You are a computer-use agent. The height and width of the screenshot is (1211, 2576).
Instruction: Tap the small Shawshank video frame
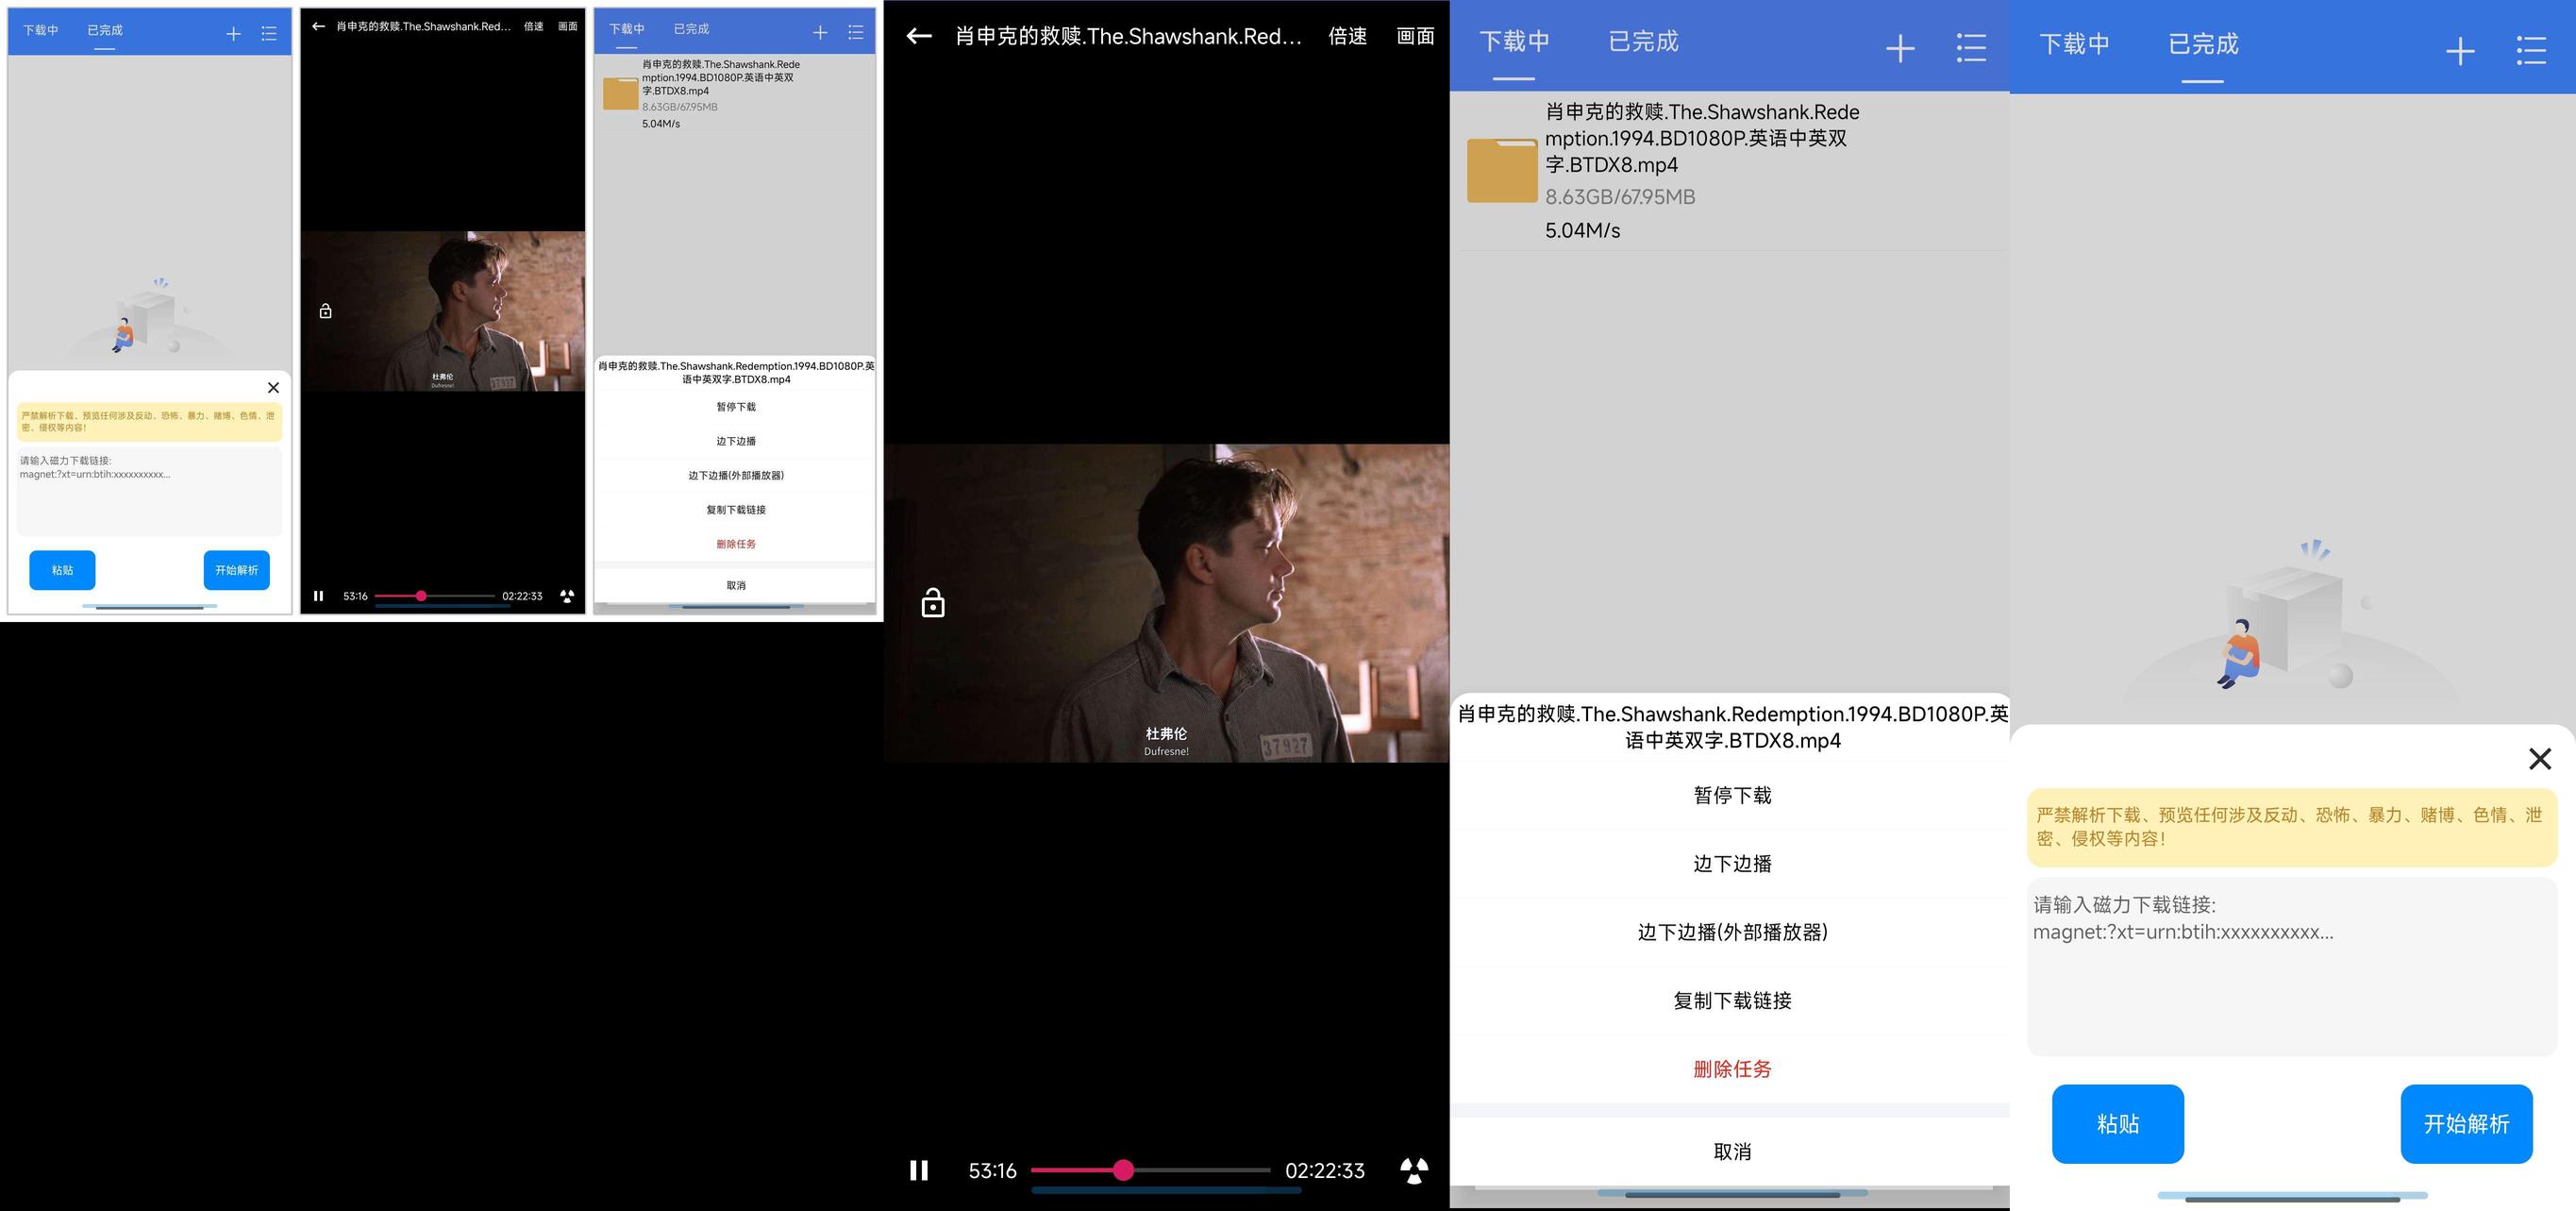click(443, 311)
